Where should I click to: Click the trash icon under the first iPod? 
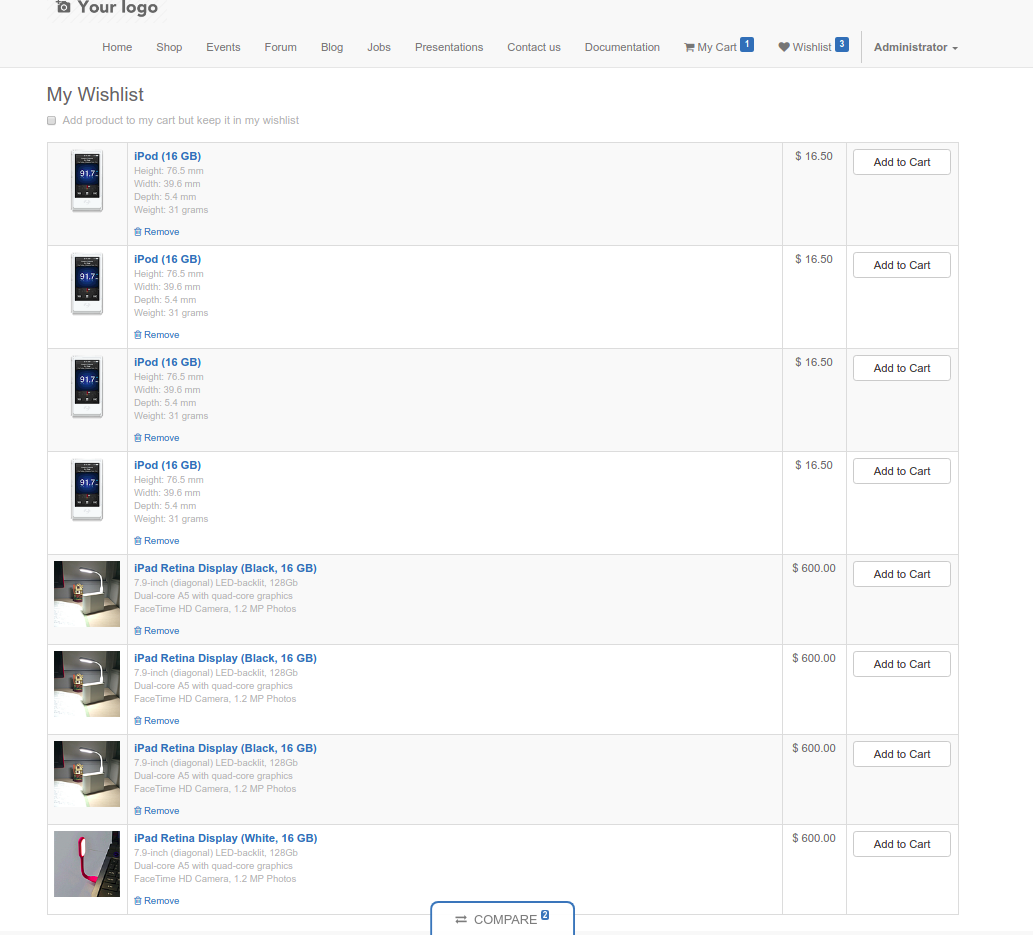click(x=137, y=231)
